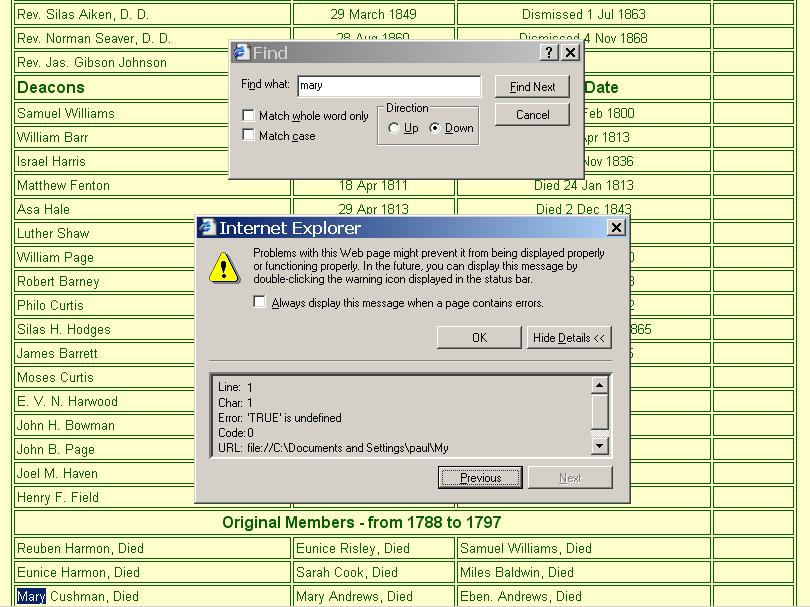Close the Internet Explorer error dialog
The width and height of the screenshot is (810, 607).
pyautogui.click(x=616, y=227)
